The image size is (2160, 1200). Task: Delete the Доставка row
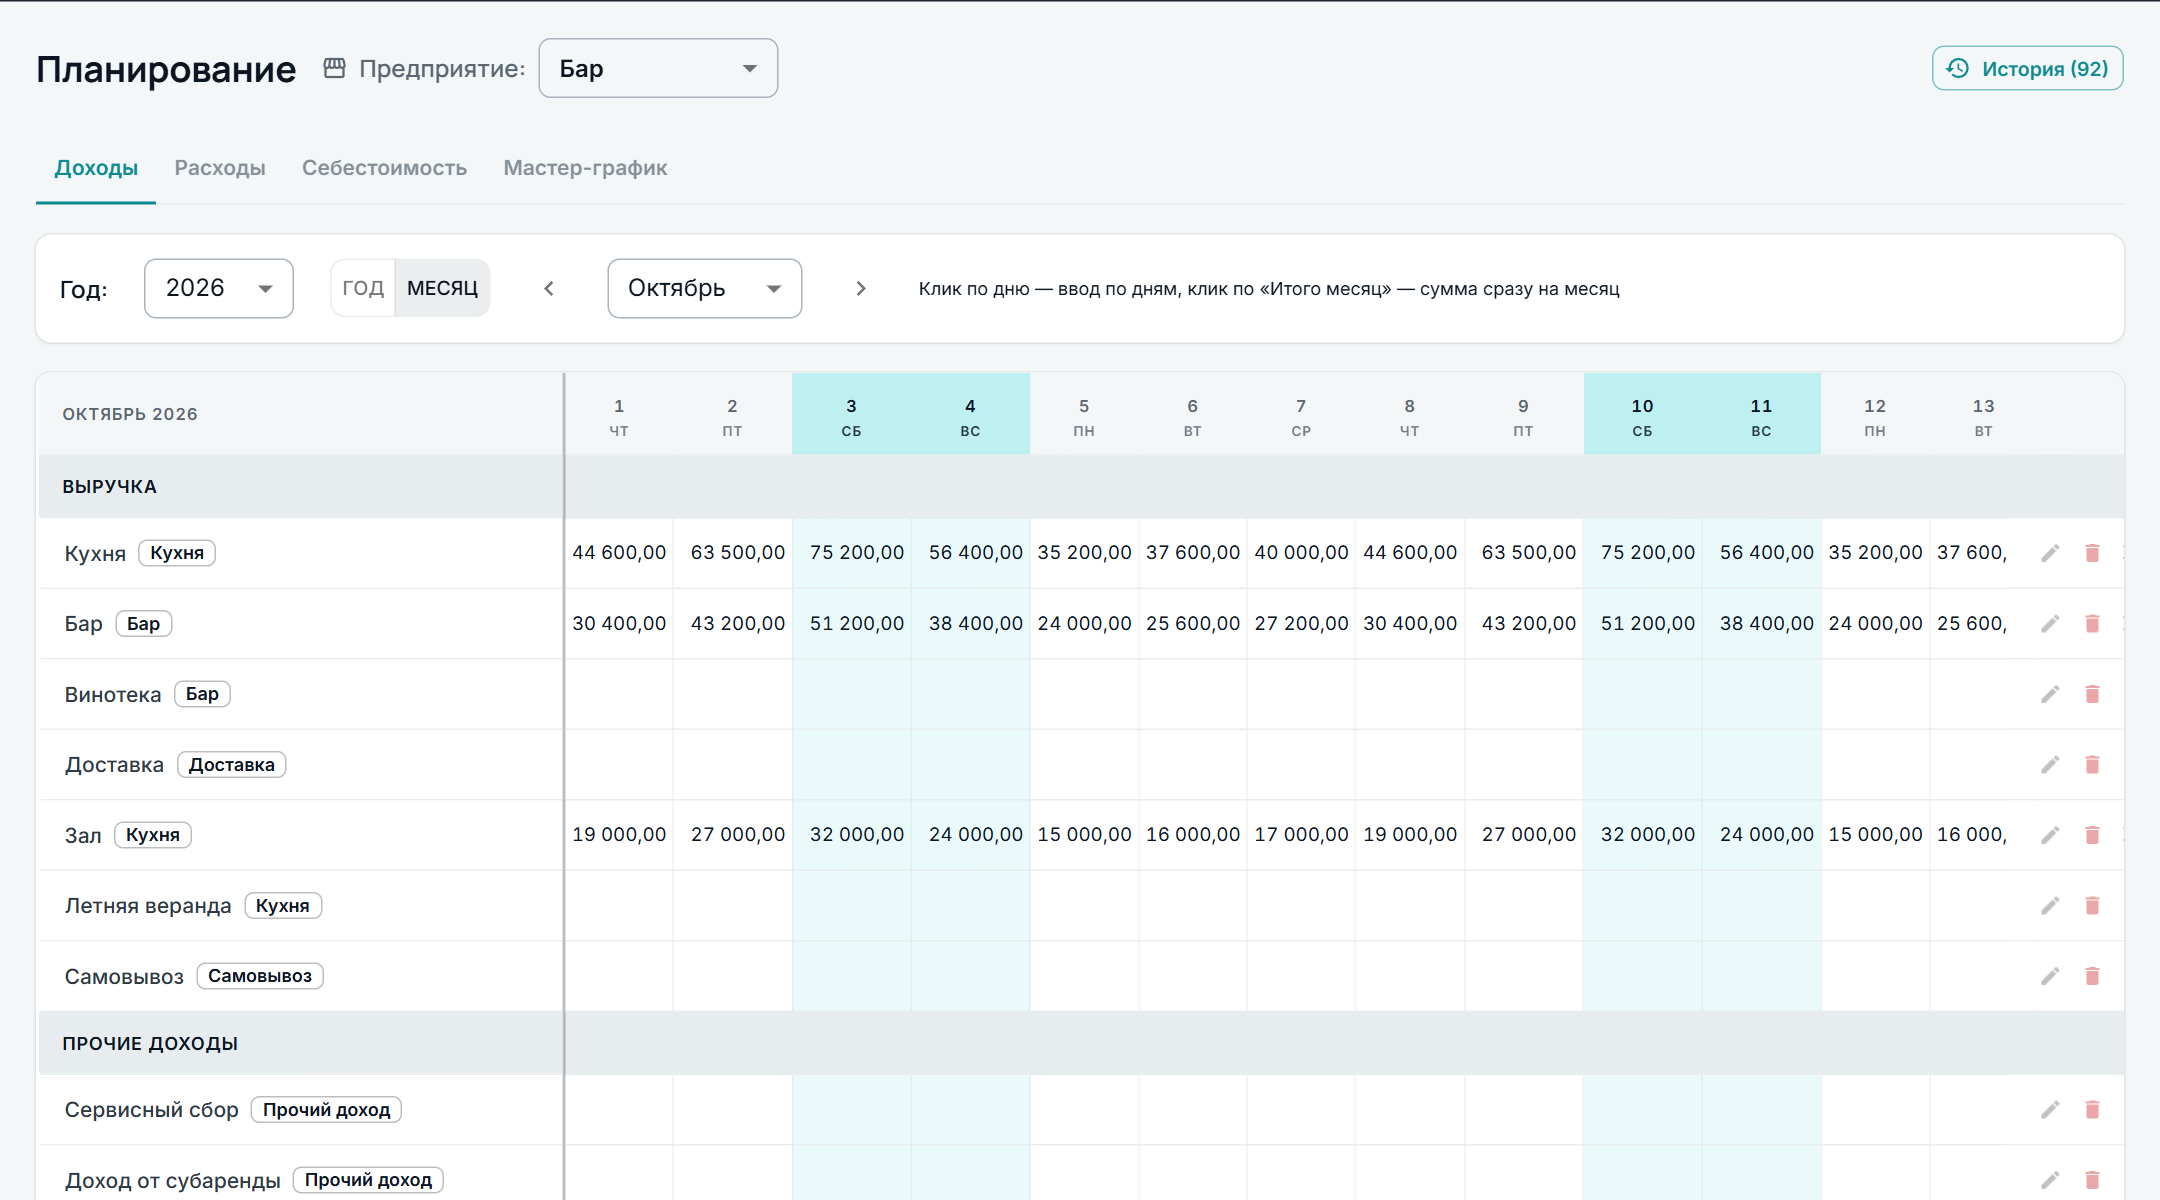[2092, 765]
